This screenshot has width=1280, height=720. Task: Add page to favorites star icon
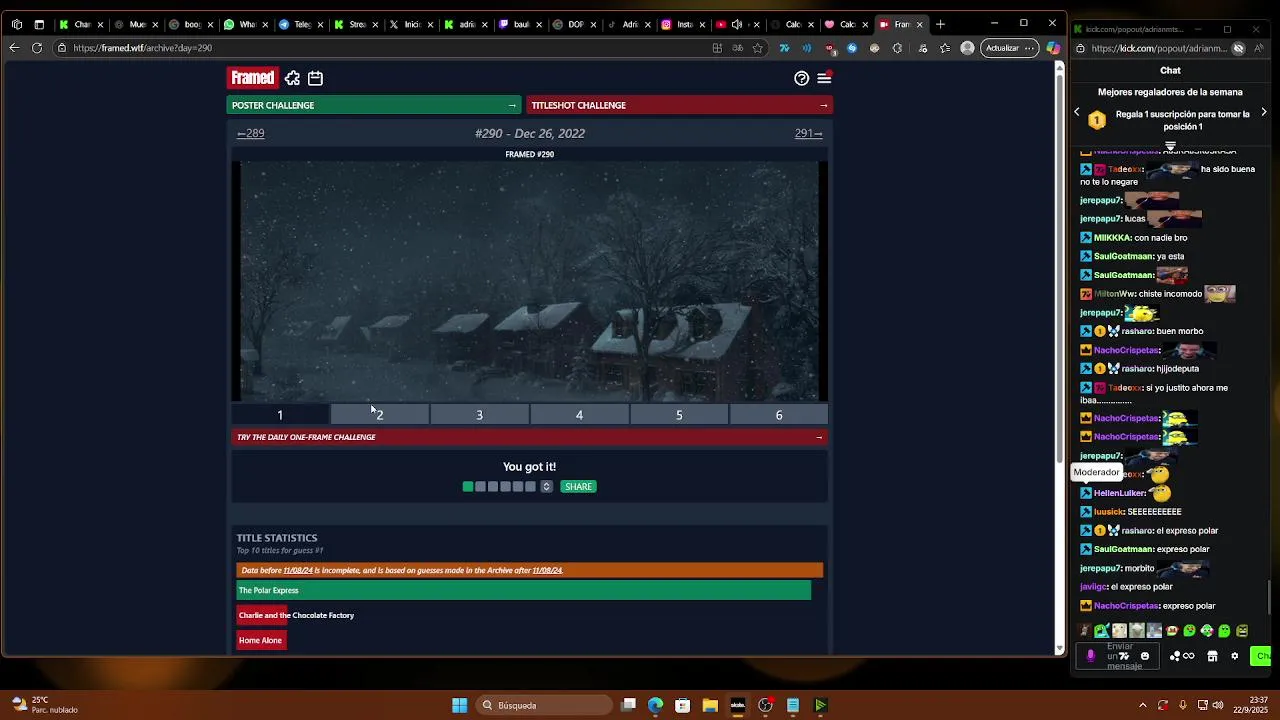tap(758, 48)
